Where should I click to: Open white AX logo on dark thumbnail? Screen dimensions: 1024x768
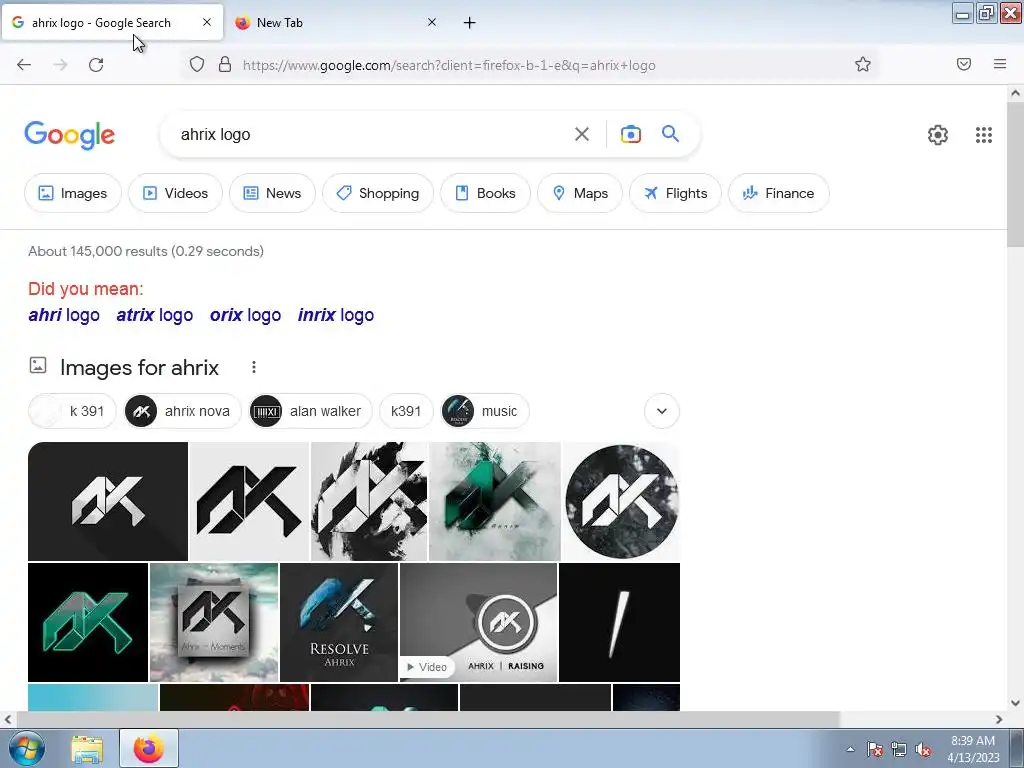click(x=108, y=502)
